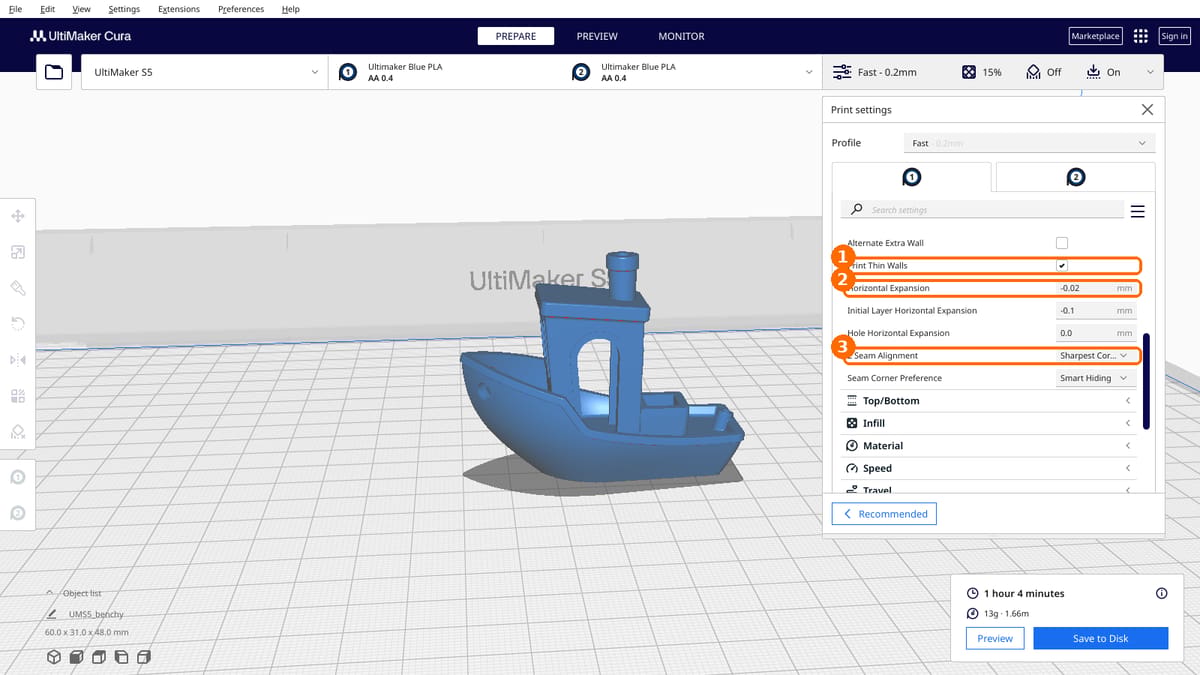Screen dimensions: 1200x675
Task: Open the application switcher grid icon
Action: (x=1141, y=36)
